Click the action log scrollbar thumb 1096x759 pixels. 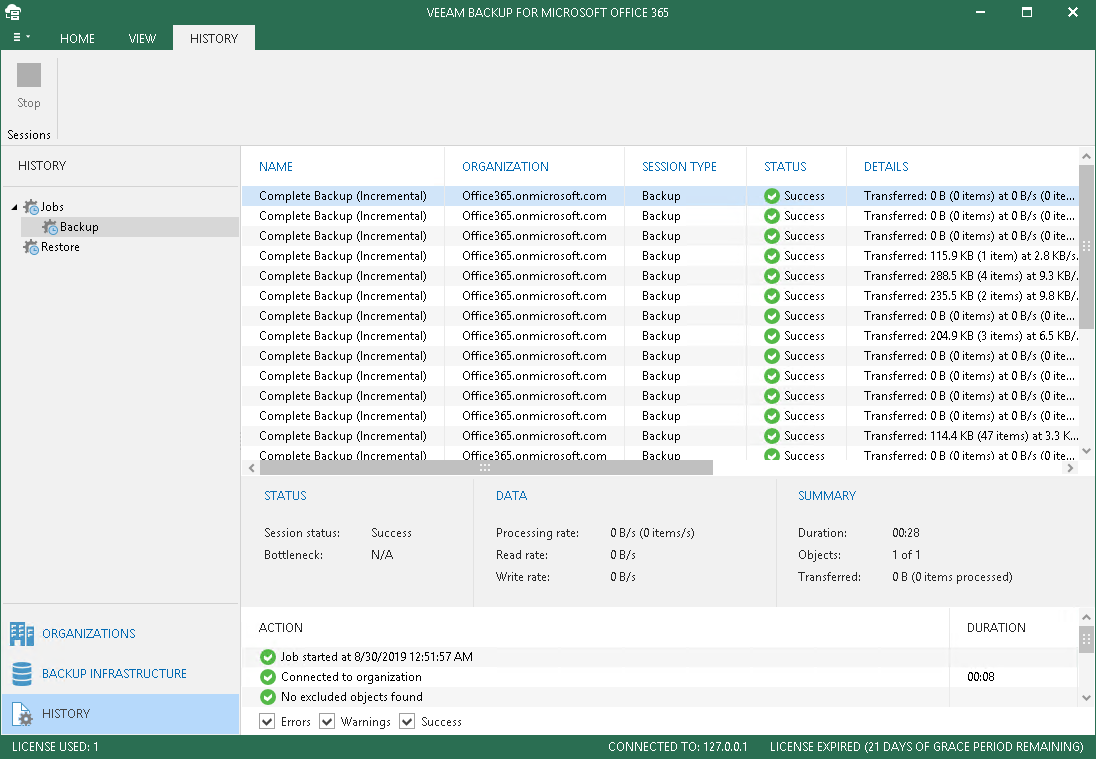(x=1086, y=639)
